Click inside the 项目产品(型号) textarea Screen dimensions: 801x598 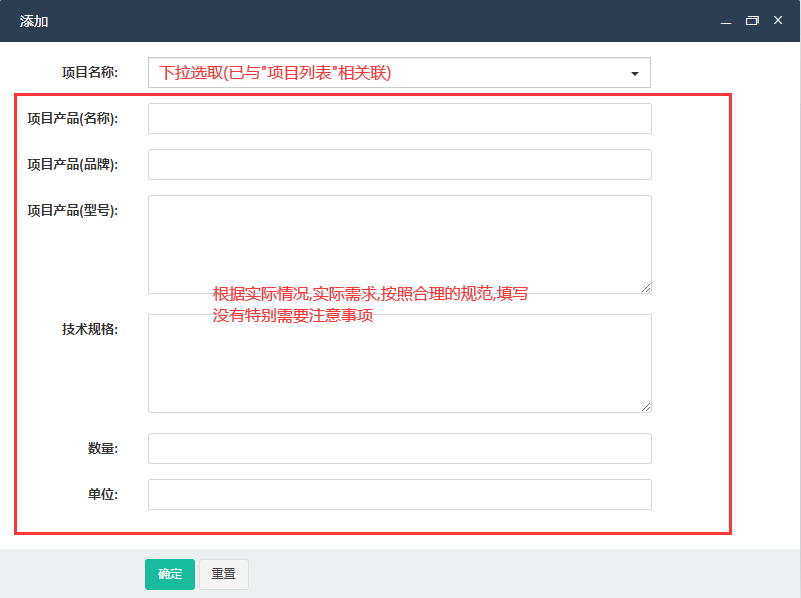pos(399,244)
